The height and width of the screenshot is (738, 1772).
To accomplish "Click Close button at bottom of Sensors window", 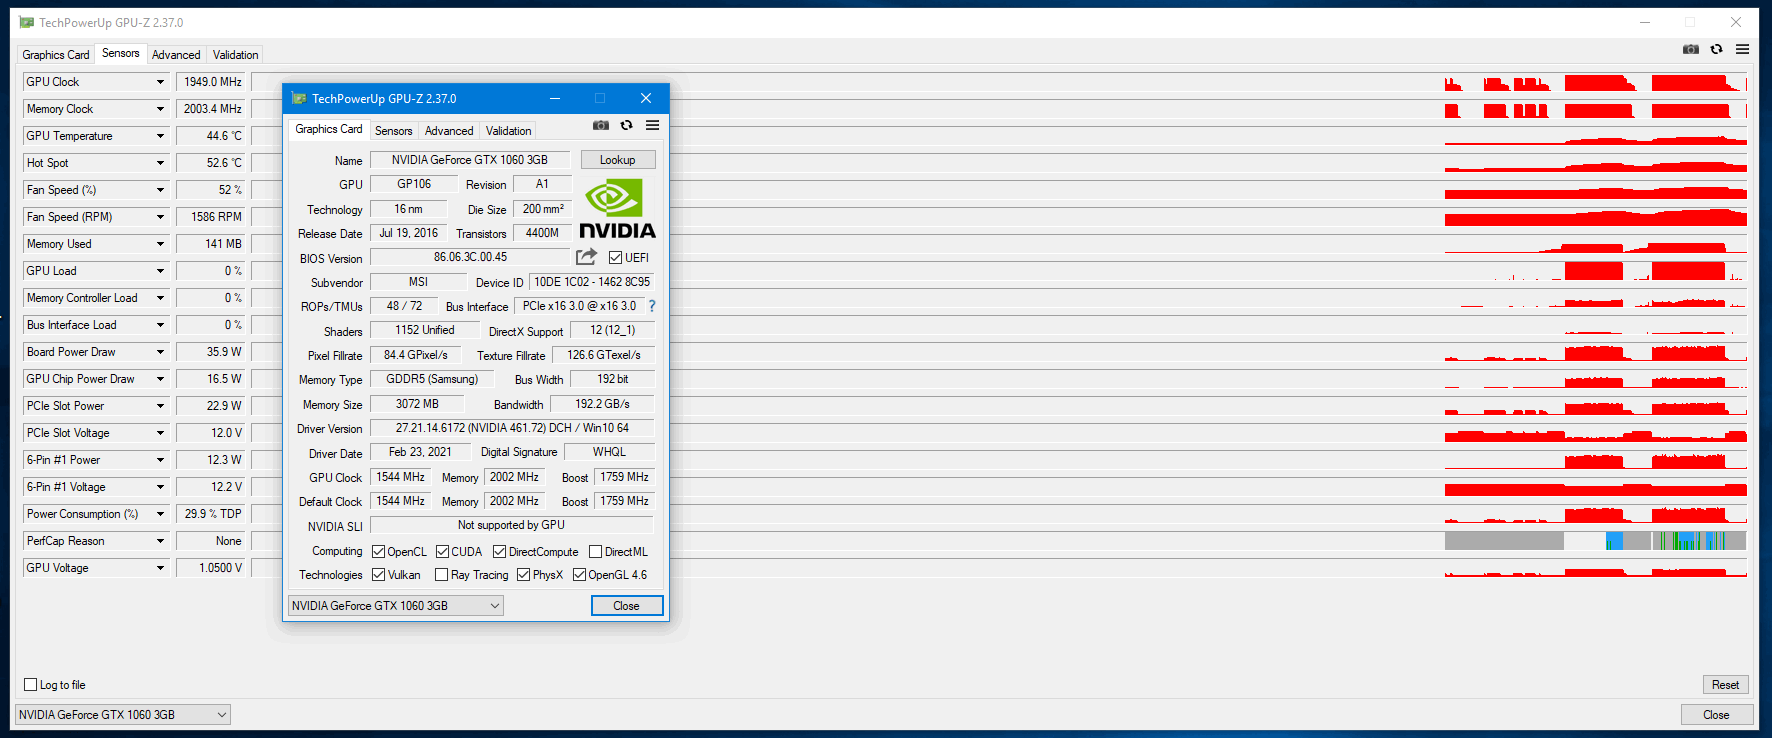I will coord(1717,715).
